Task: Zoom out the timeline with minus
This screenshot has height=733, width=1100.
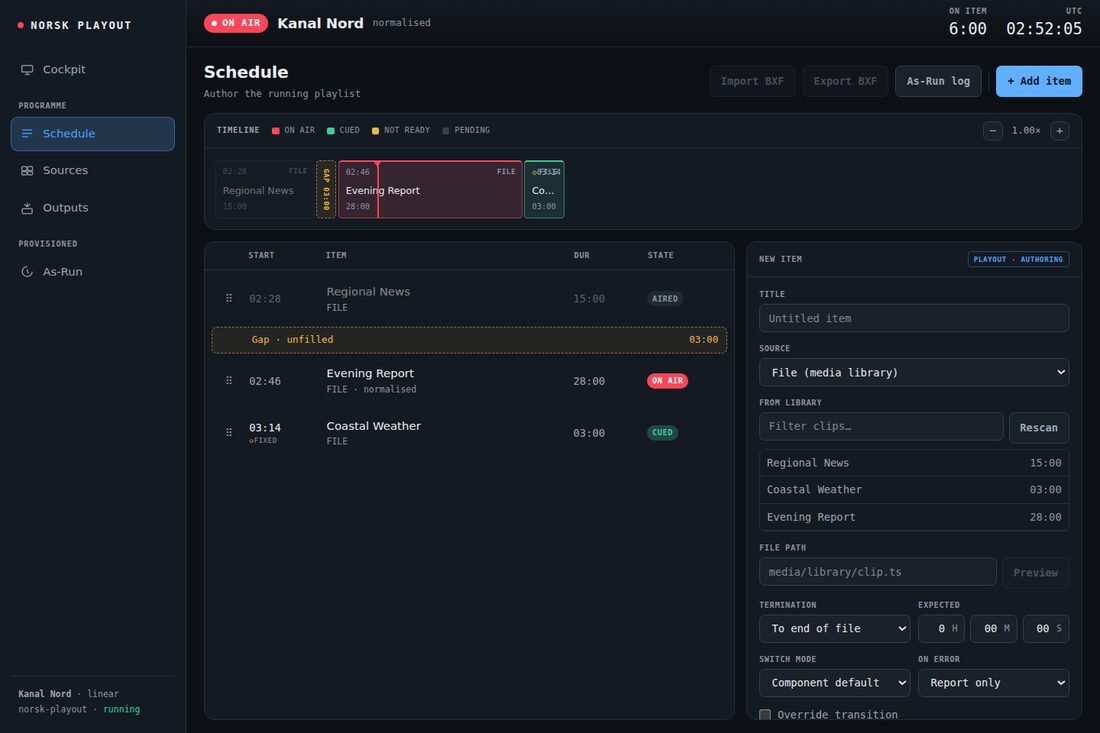Action: click(993, 130)
